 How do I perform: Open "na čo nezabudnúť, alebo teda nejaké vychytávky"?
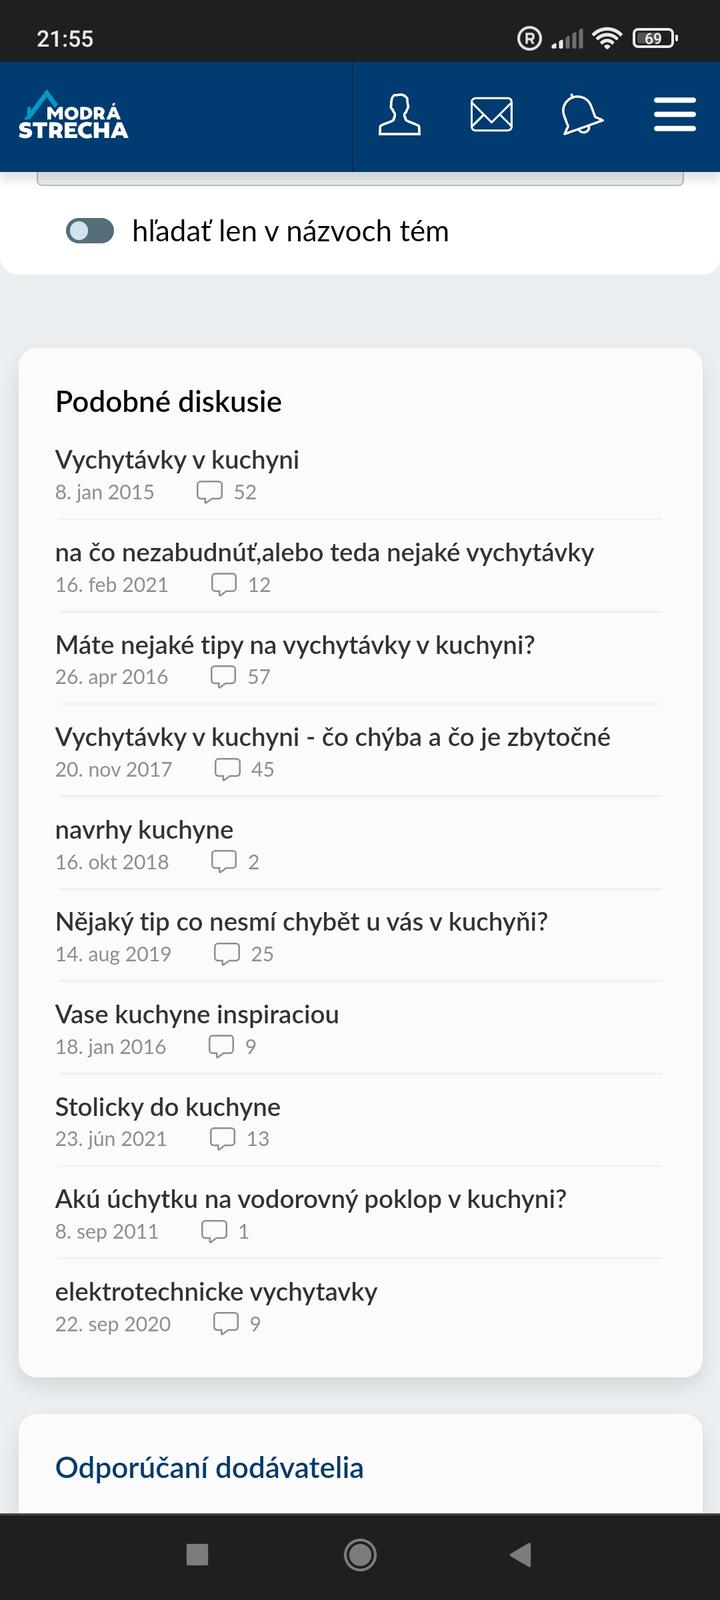[x=324, y=553]
